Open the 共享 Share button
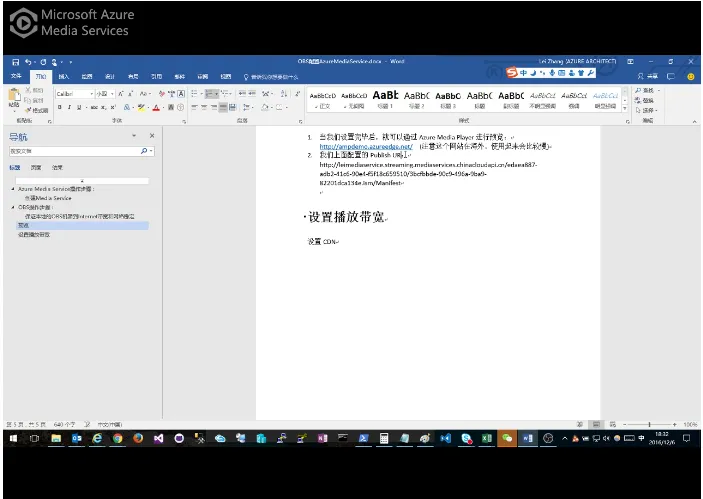 [x=648, y=76]
